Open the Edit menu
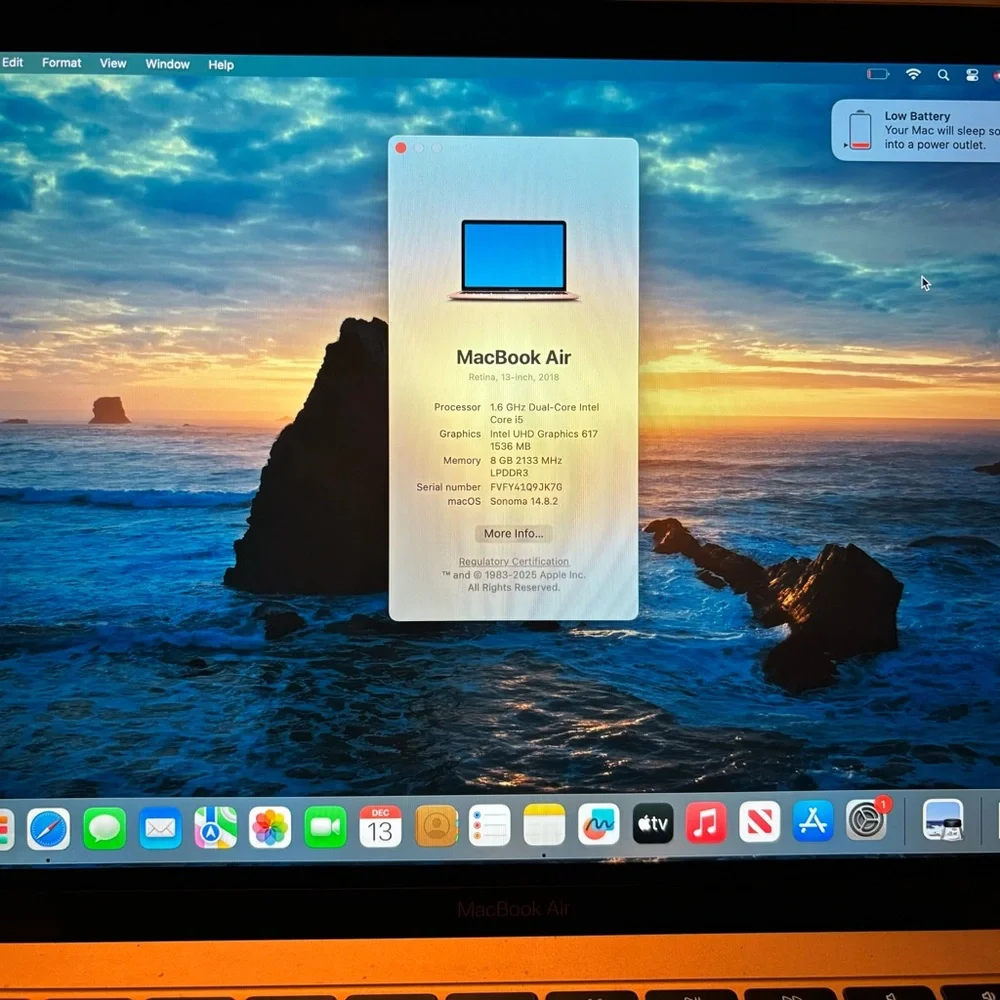Viewport: 1000px width, 1000px height. [x=12, y=62]
